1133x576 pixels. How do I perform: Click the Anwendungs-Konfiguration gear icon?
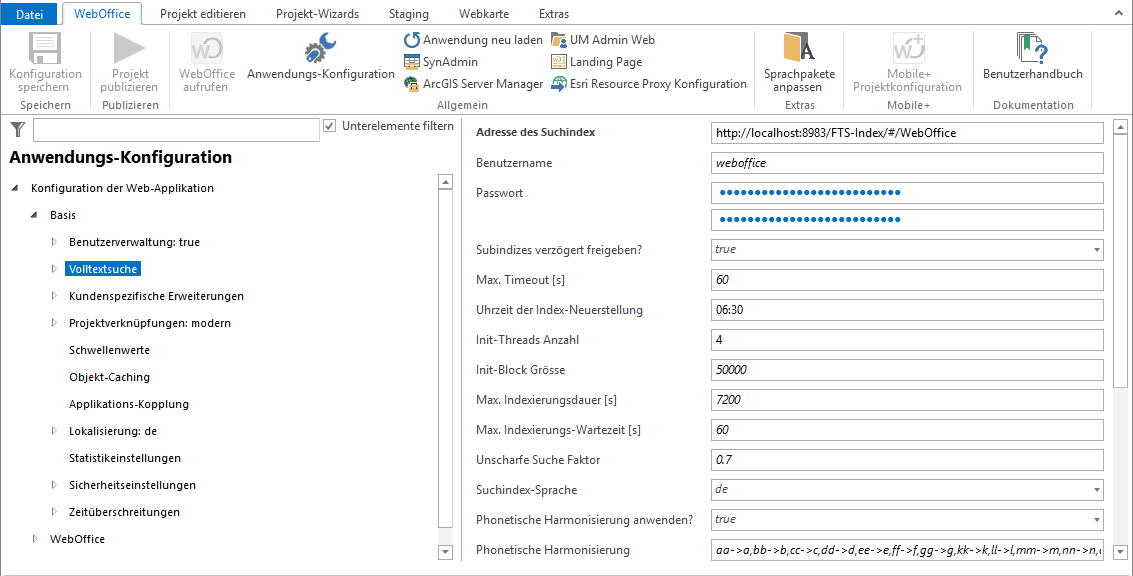tap(320, 49)
